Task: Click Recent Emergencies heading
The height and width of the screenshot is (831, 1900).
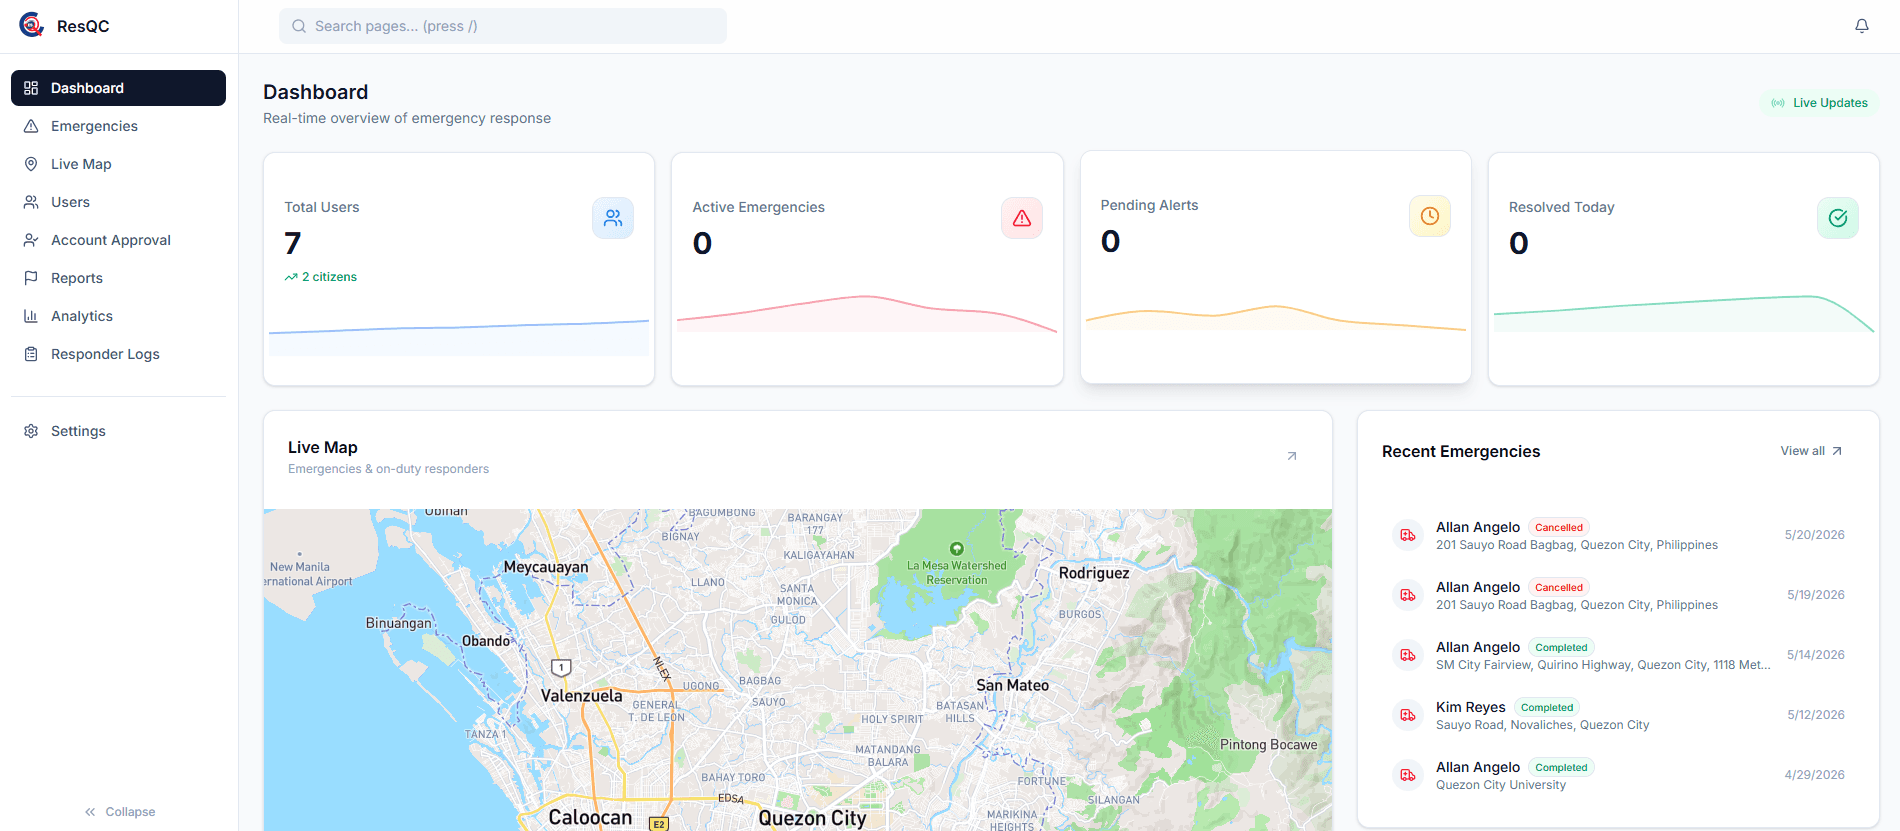Action: (x=1461, y=452)
